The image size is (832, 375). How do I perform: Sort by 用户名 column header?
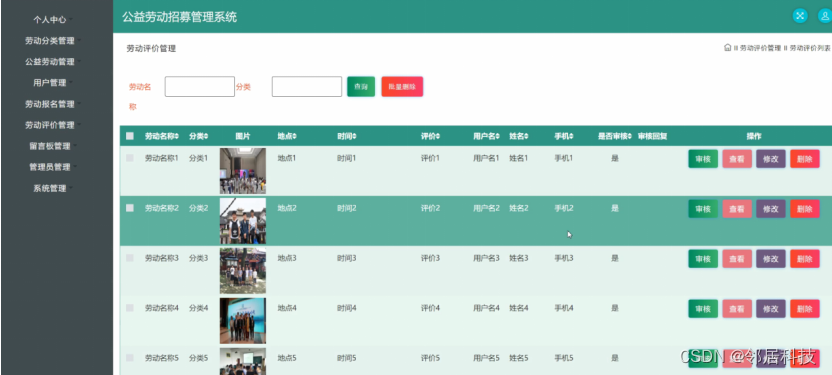tap(487, 136)
